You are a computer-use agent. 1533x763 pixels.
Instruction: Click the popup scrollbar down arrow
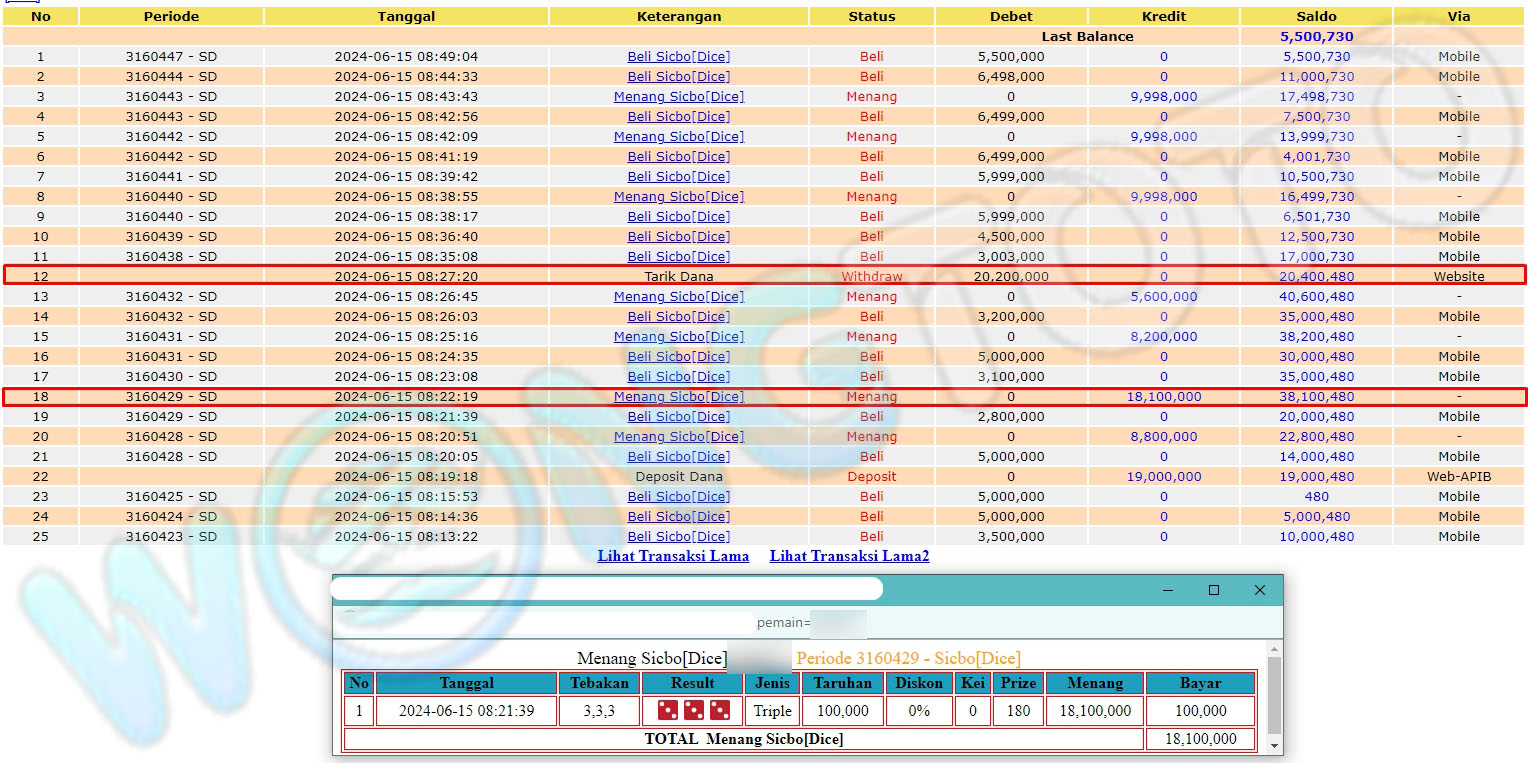[x=1273, y=746]
